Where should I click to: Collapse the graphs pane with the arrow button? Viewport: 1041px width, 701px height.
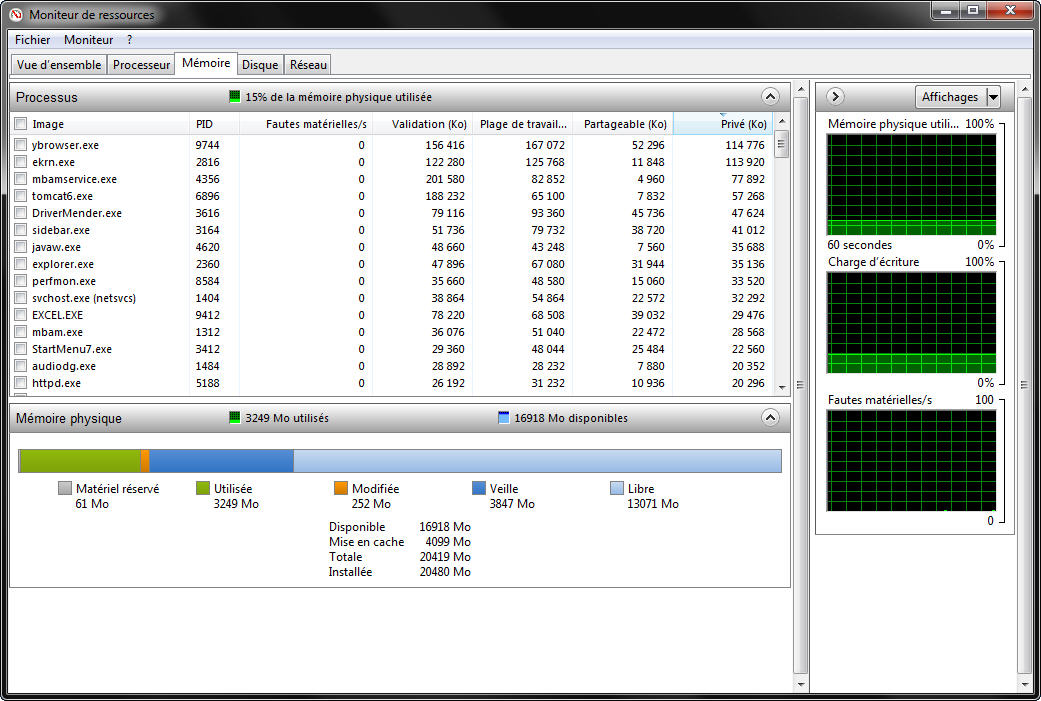coord(835,97)
